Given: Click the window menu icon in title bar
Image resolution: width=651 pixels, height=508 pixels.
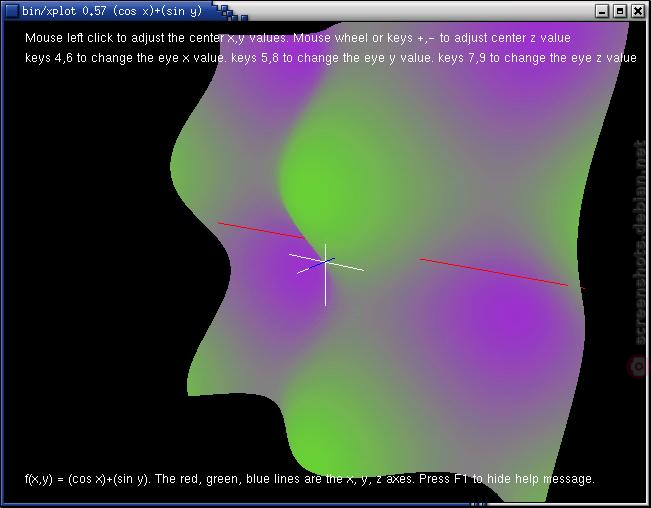Looking at the screenshot, I should tap(12, 11).
